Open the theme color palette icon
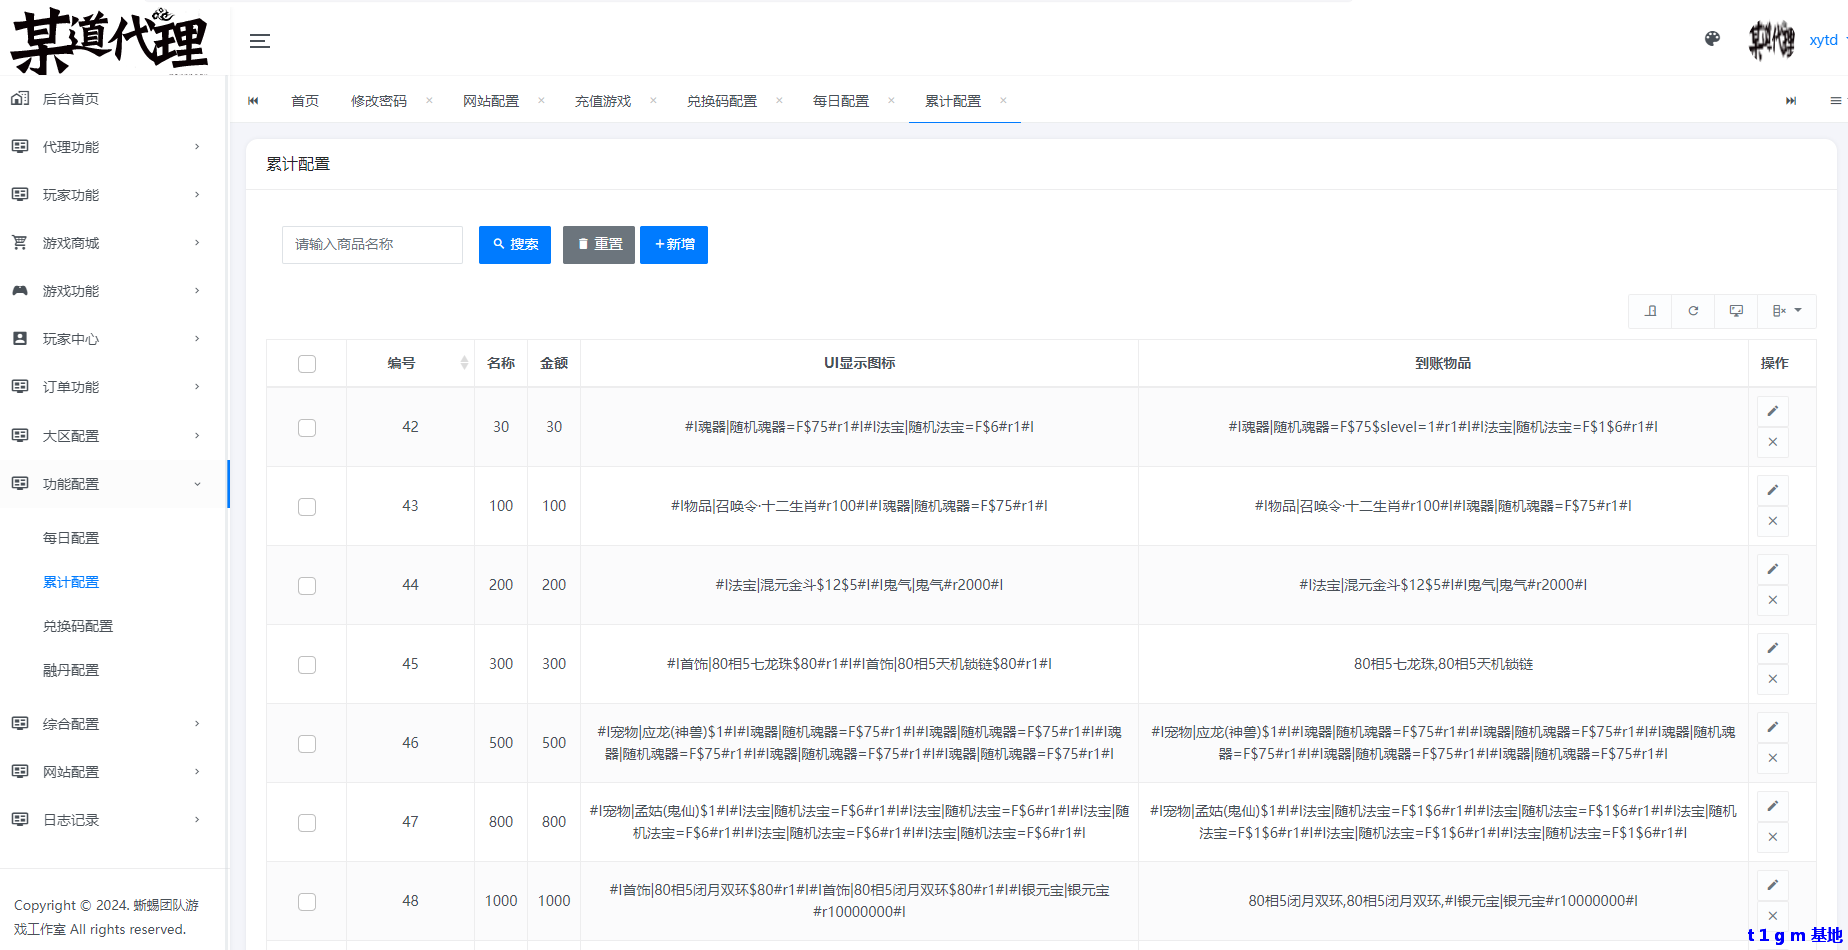 pyautogui.click(x=1712, y=39)
